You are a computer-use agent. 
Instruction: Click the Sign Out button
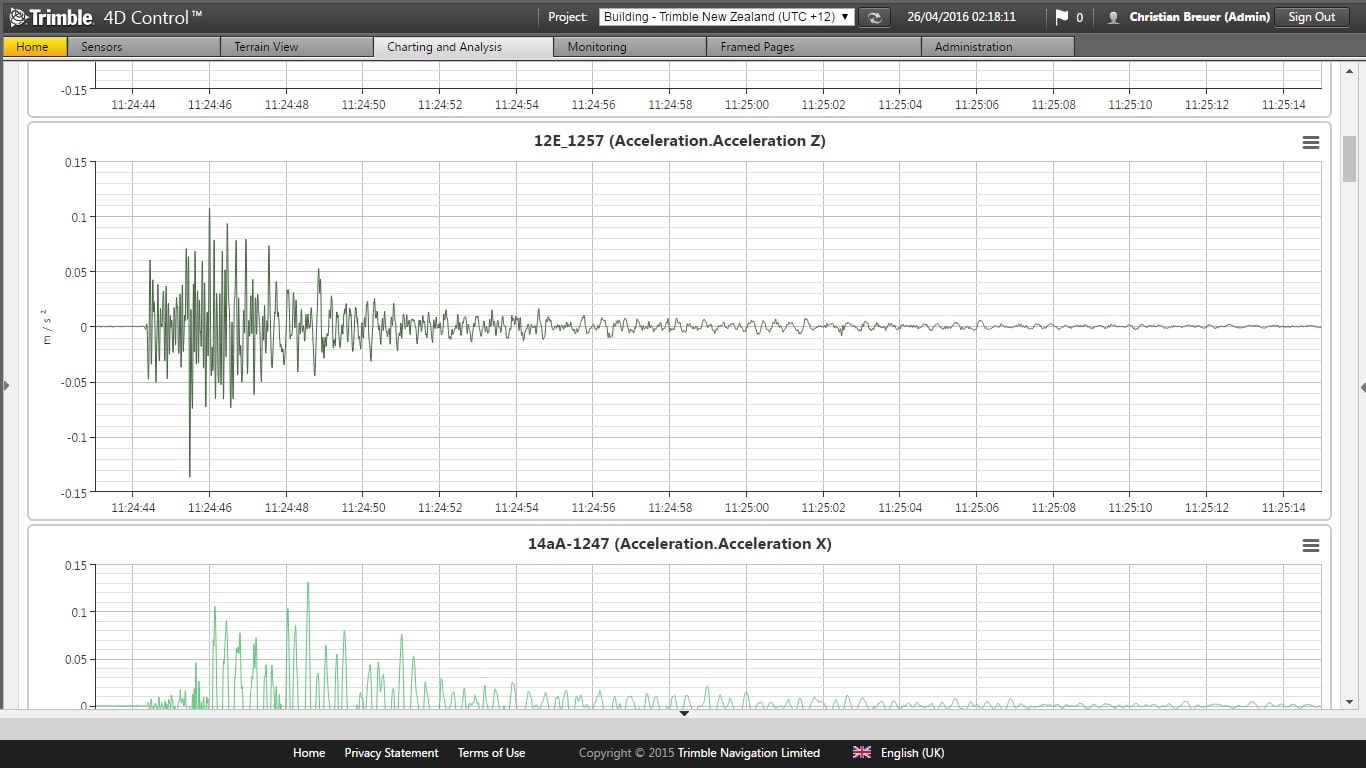[1311, 17]
